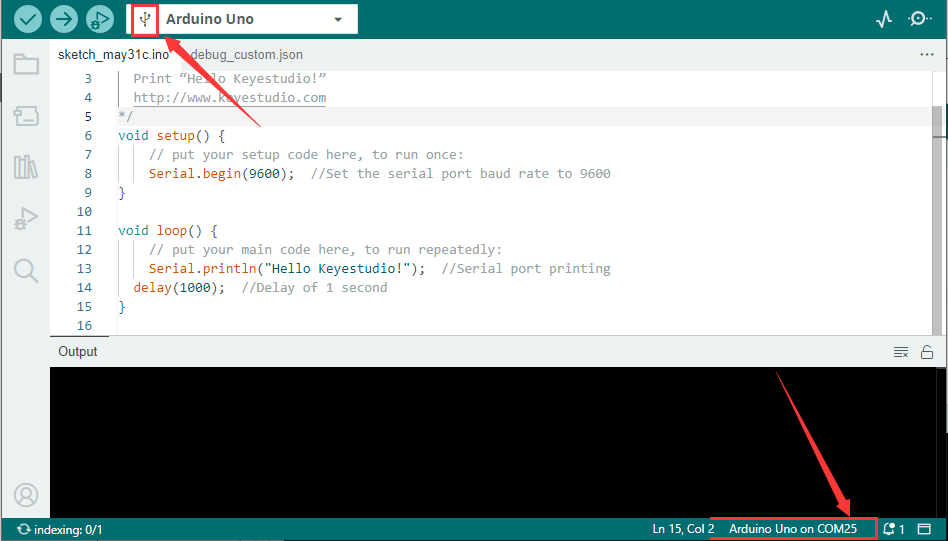This screenshot has height=541, width=948.
Task: Click the Print "Hello Keyestudio!" comment line
Action: pos(230,79)
